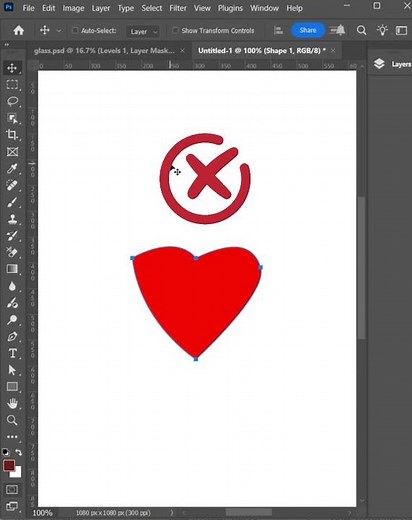The height and width of the screenshot is (520, 412).
Task: Open the Discover lightbulb panel
Action: point(382,31)
